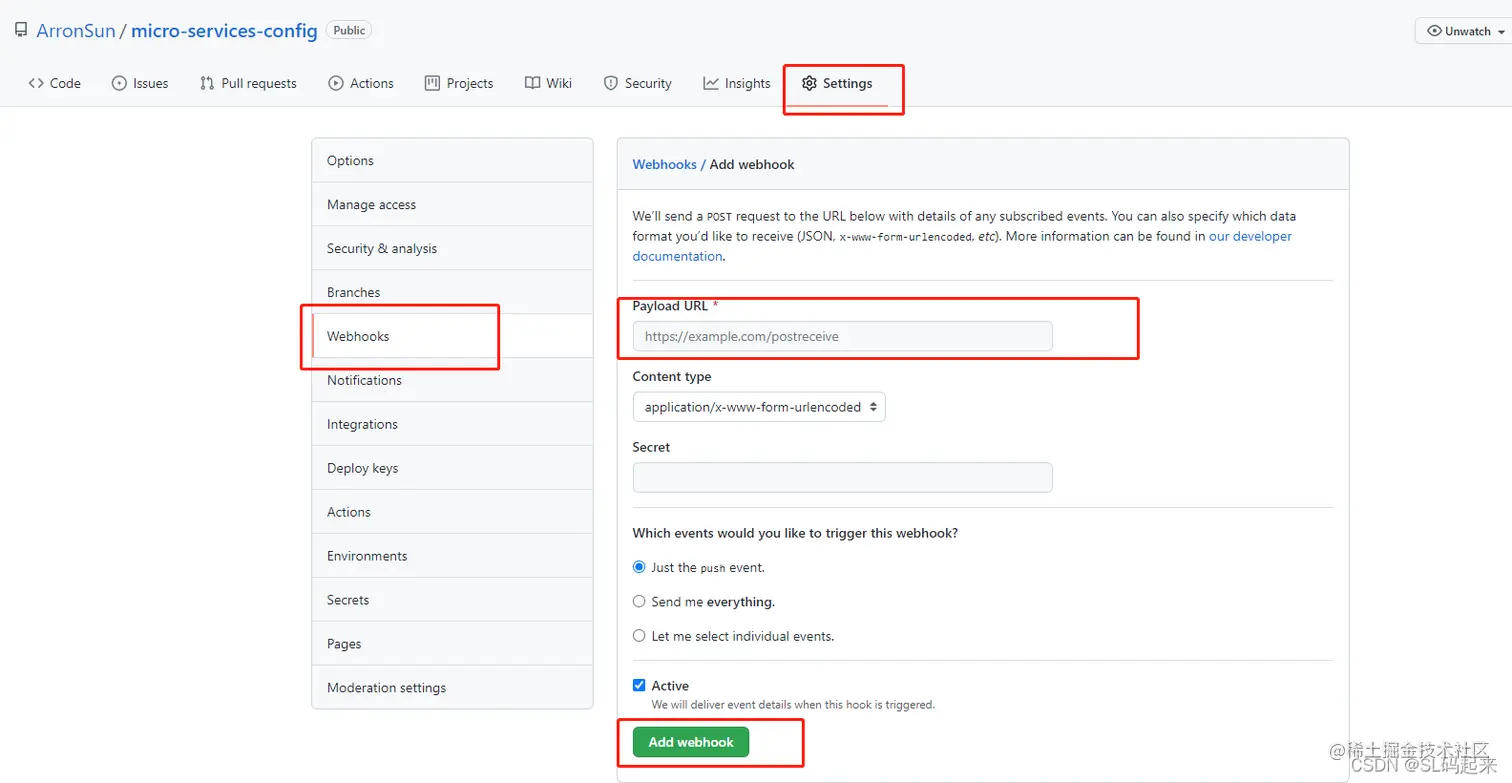The height and width of the screenshot is (783, 1512).
Task: Open the Wiki tab
Action: click(x=548, y=83)
